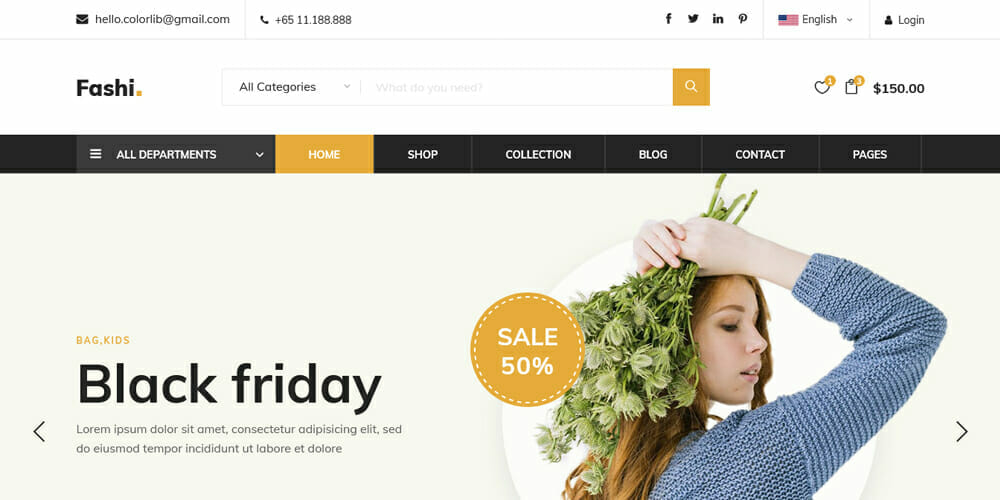Open the All Categories dropdown
1000x500 pixels.
click(x=295, y=87)
